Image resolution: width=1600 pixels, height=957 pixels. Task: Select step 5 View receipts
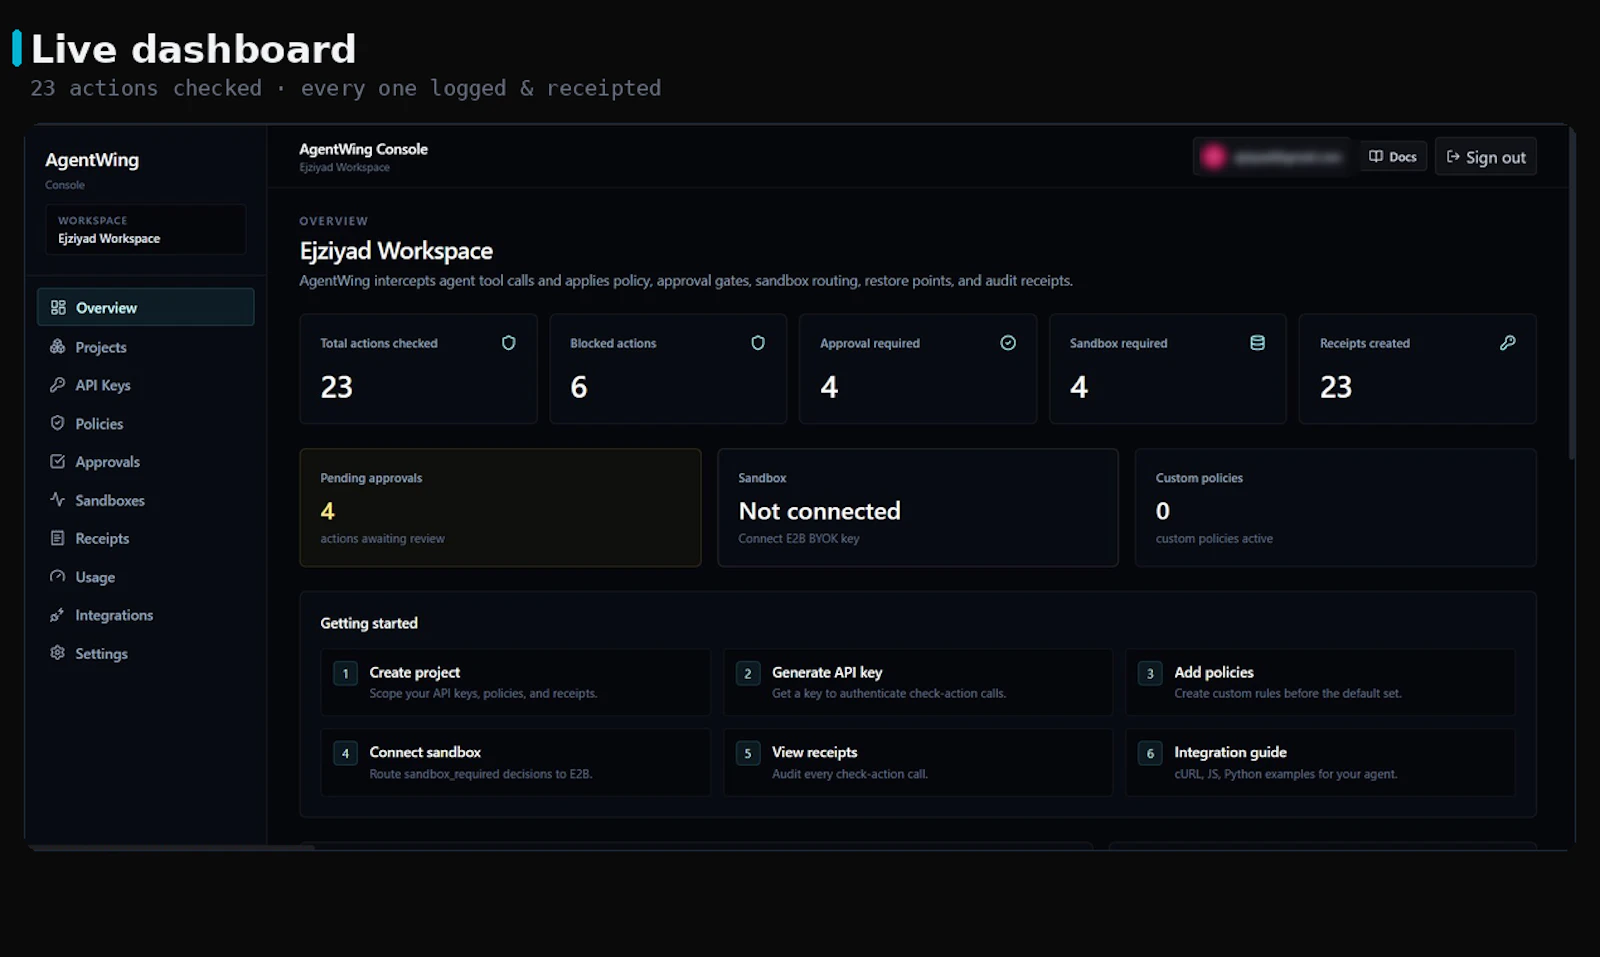click(x=918, y=762)
